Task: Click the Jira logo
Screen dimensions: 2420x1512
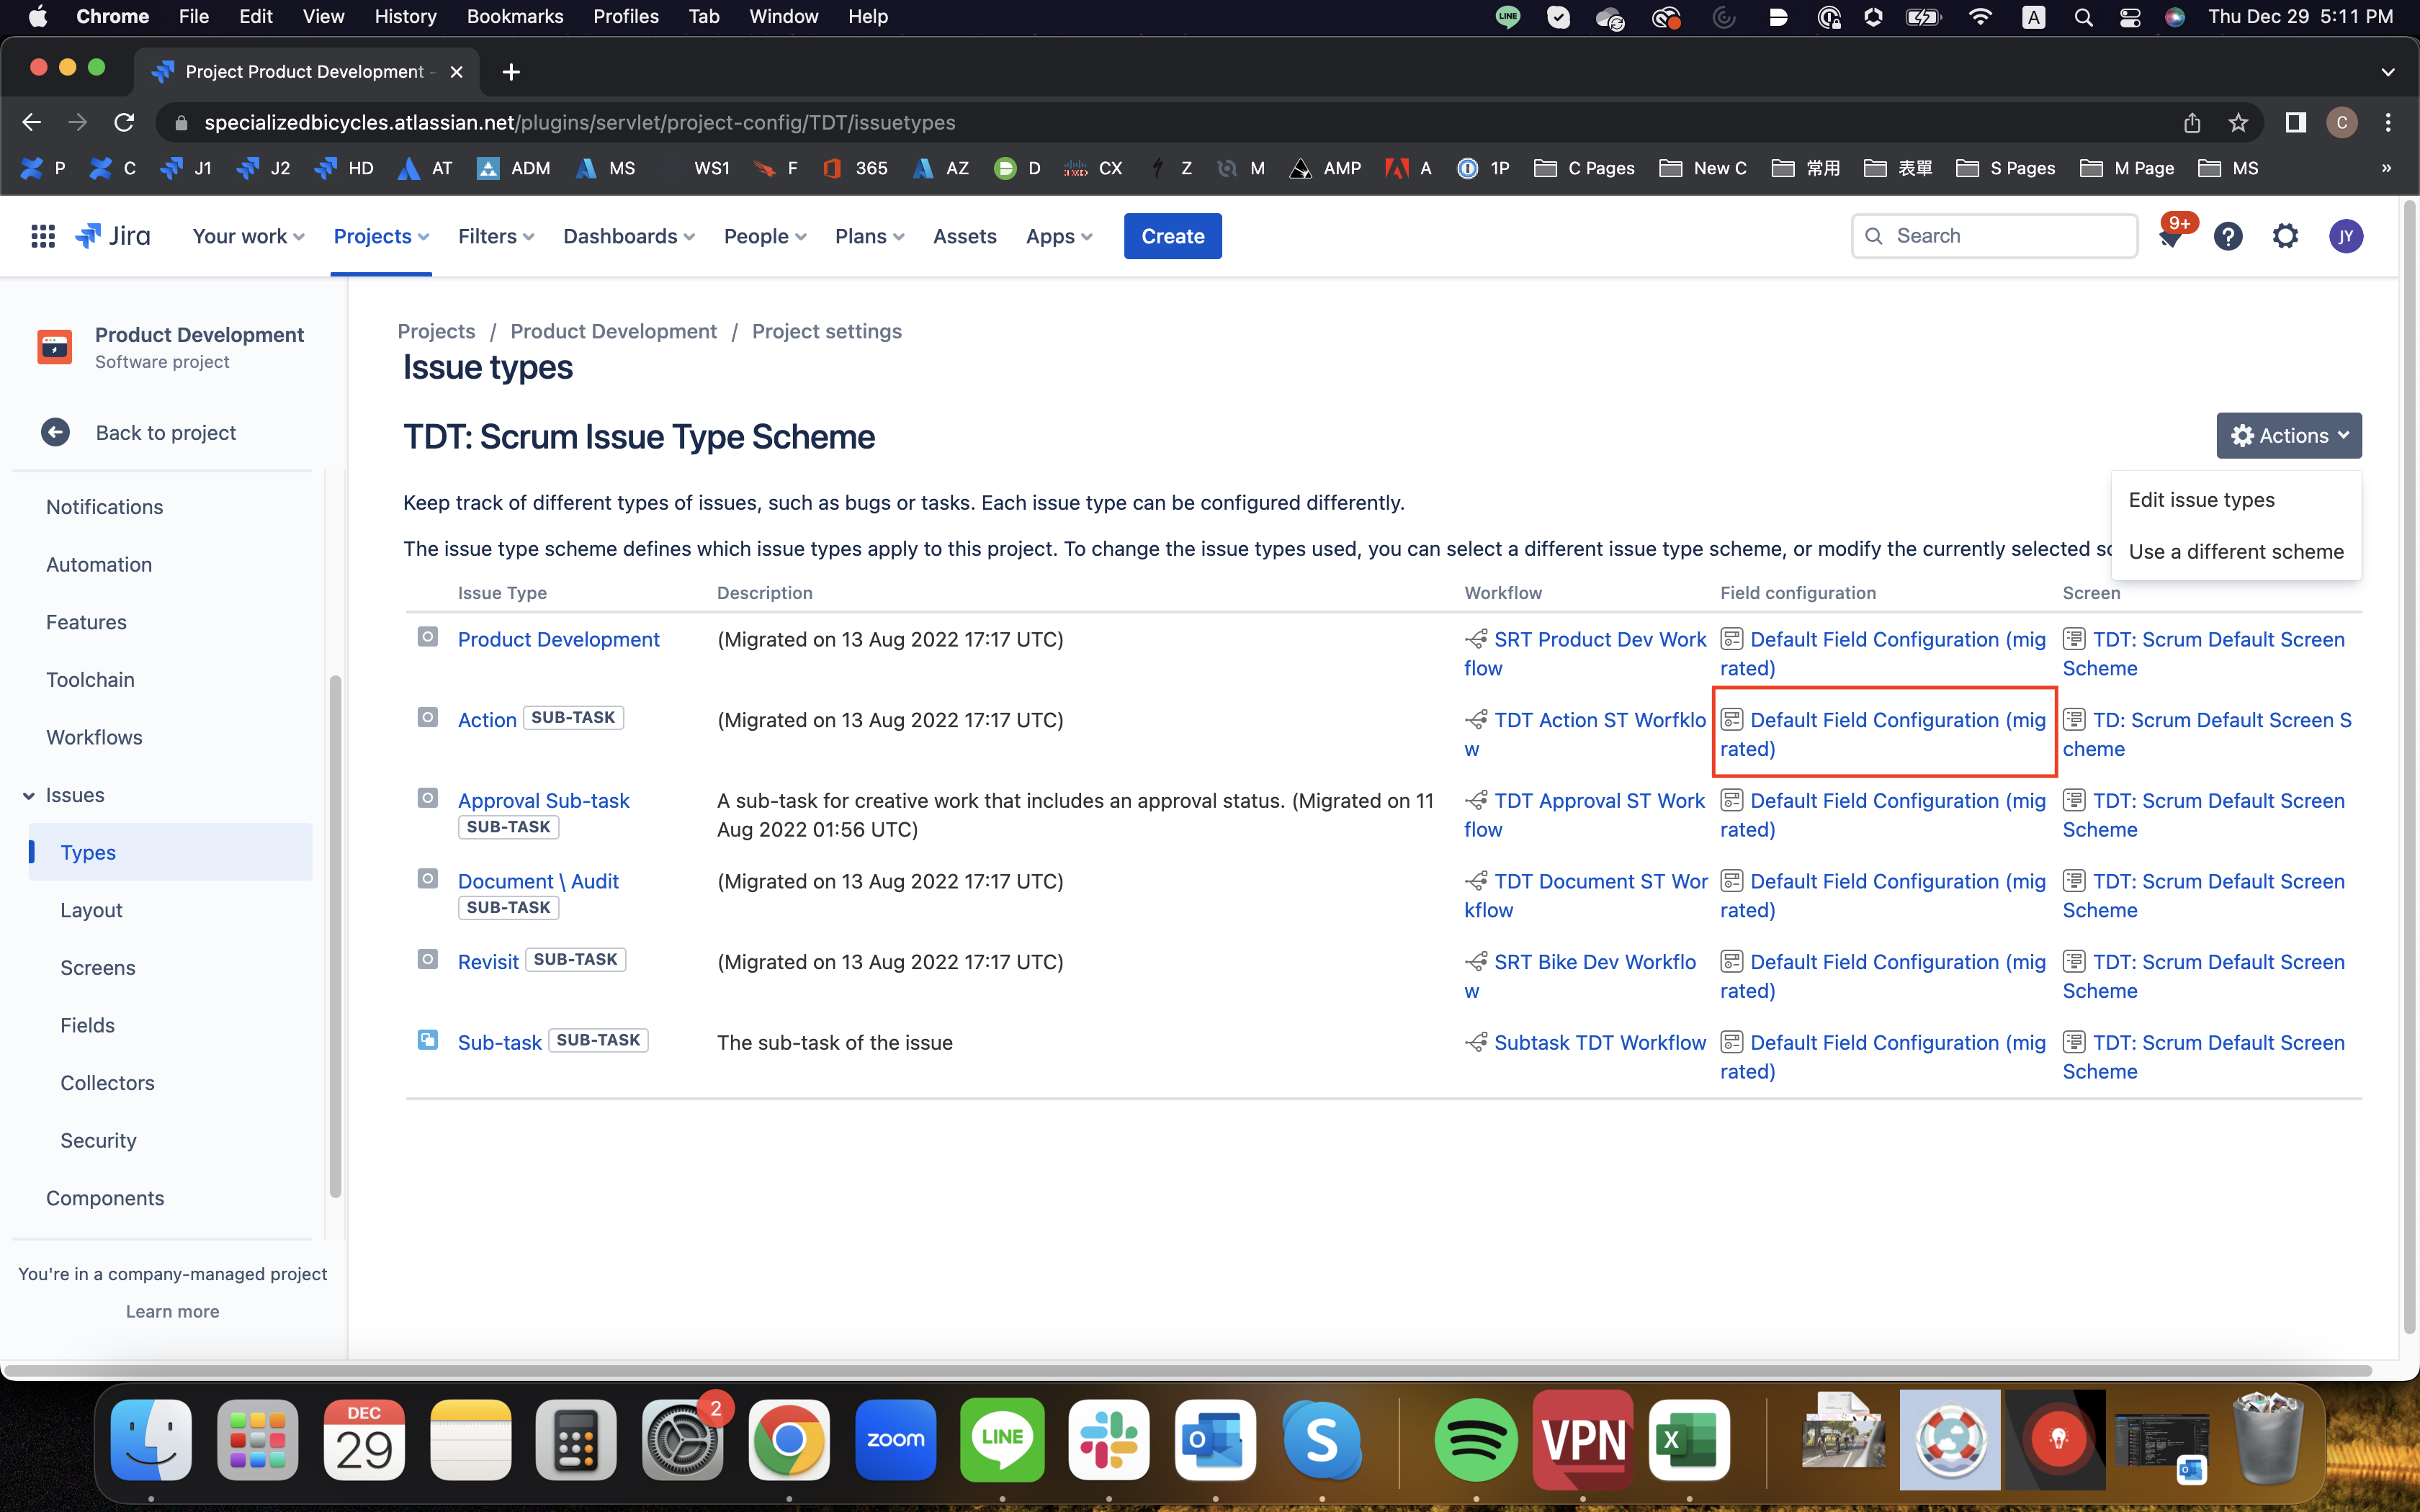Action: click(x=113, y=235)
